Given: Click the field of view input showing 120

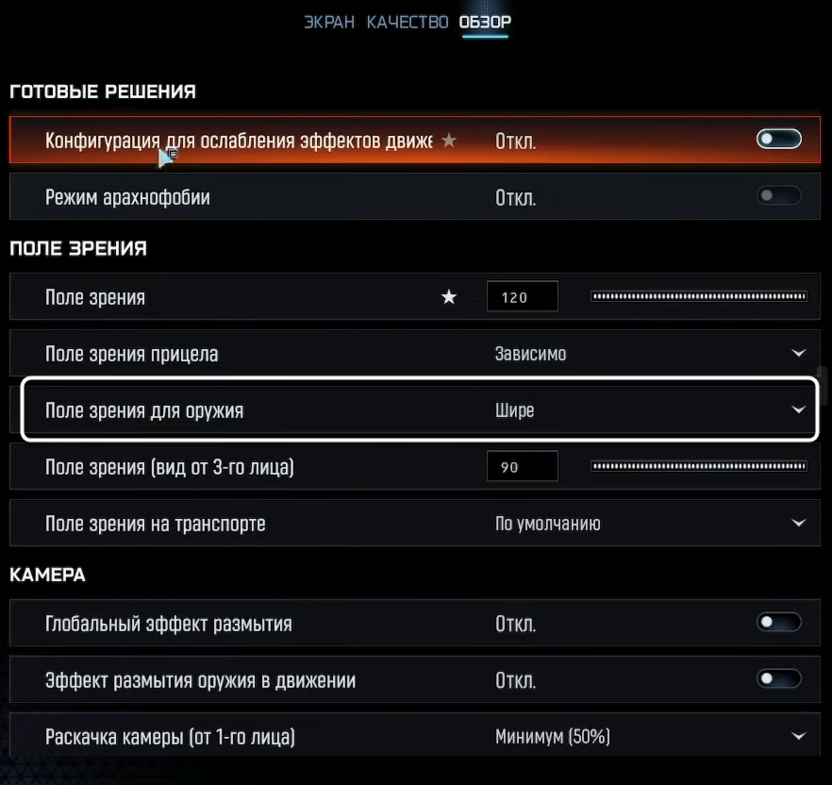Looking at the screenshot, I should pos(522,297).
